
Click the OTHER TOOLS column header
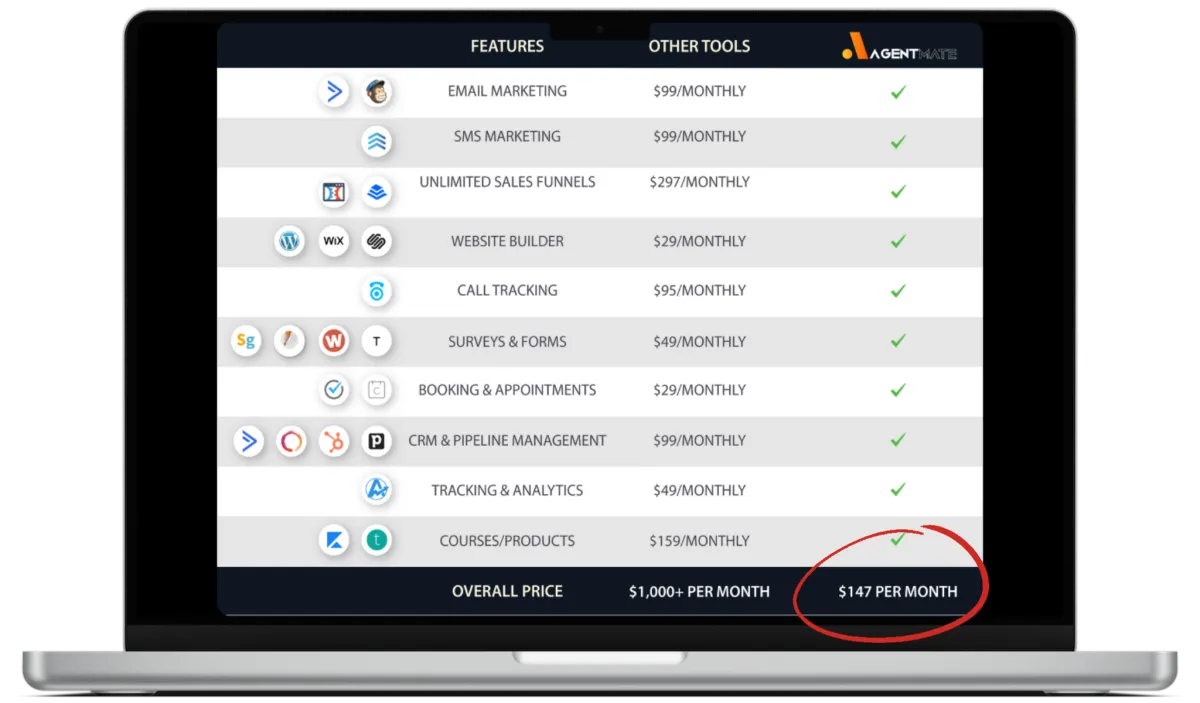click(x=699, y=46)
